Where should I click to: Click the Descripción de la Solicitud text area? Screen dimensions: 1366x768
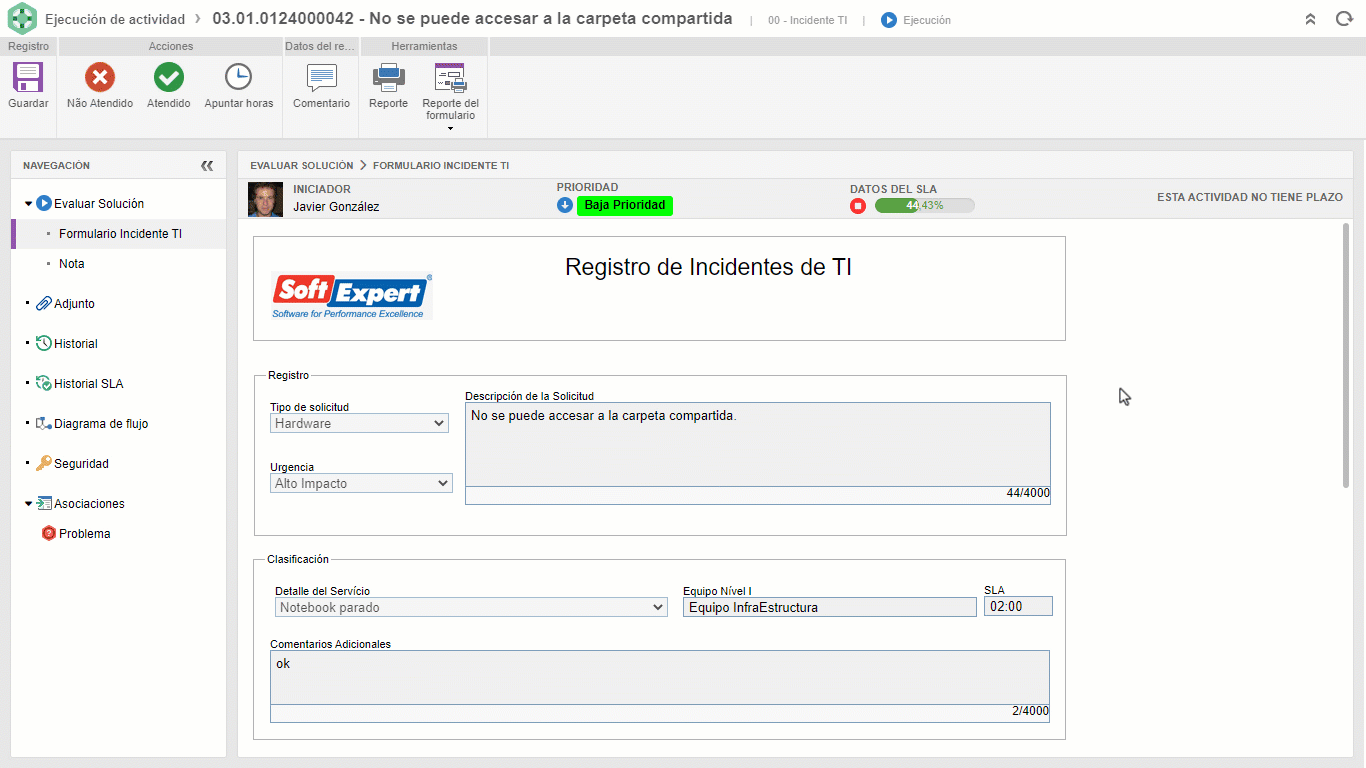coord(758,445)
